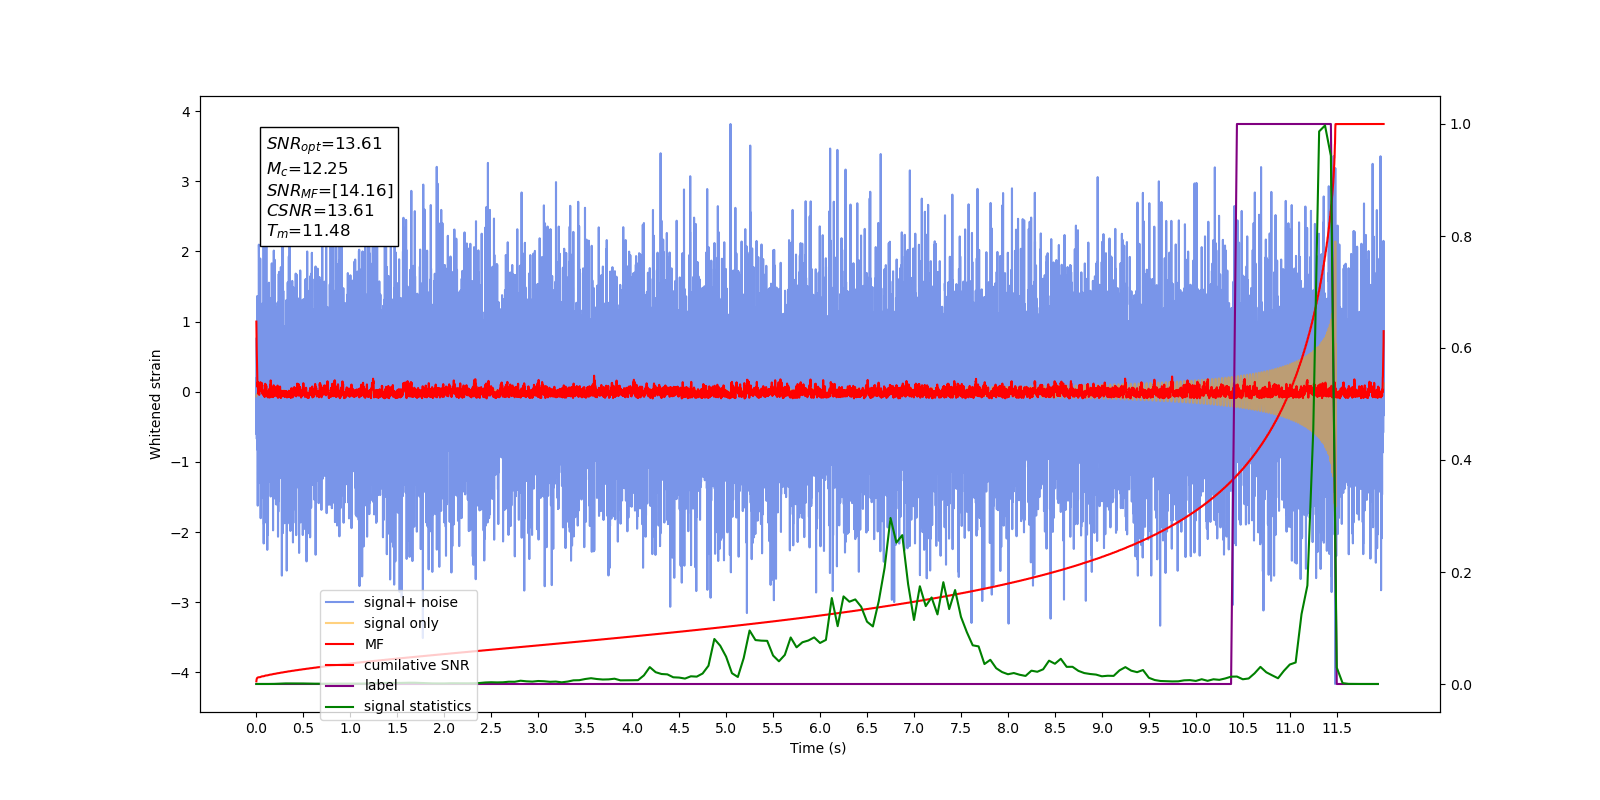Click the right axis tick label 1.0
1600x800 pixels.
1461,125
